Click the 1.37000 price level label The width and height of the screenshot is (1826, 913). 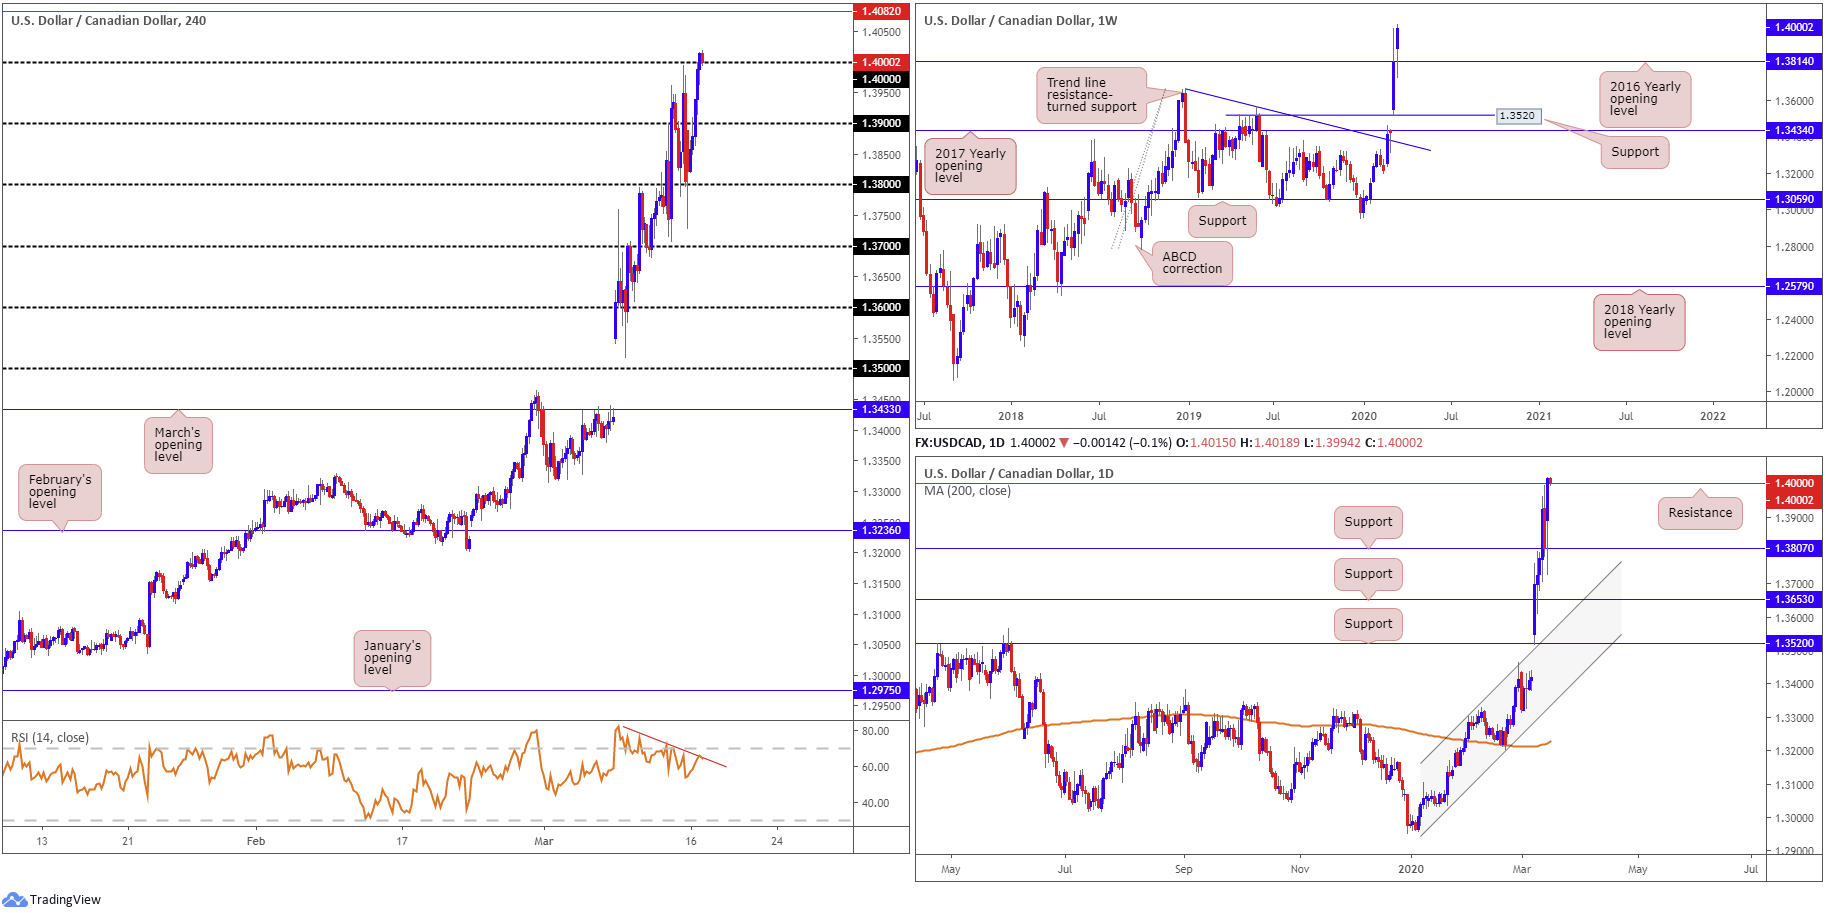point(881,246)
